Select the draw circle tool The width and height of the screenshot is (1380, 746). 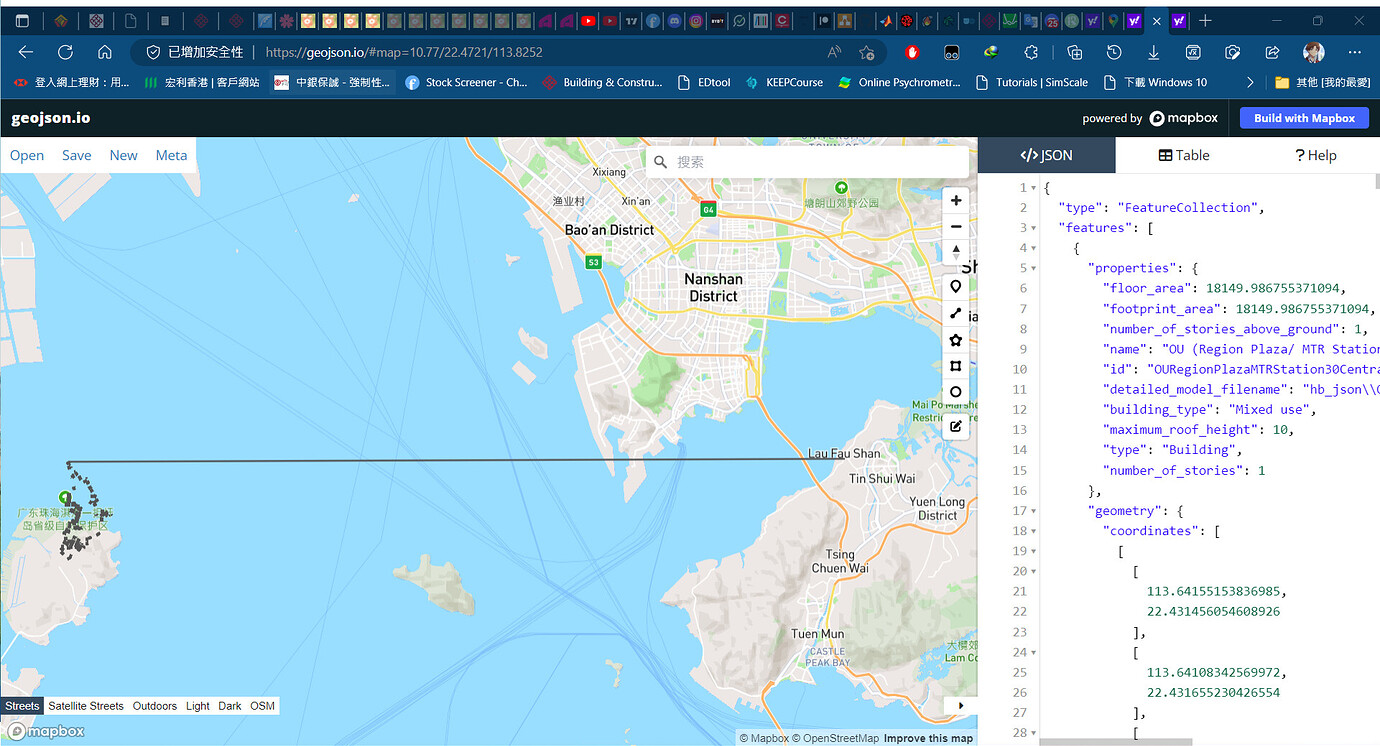[x=956, y=392]
